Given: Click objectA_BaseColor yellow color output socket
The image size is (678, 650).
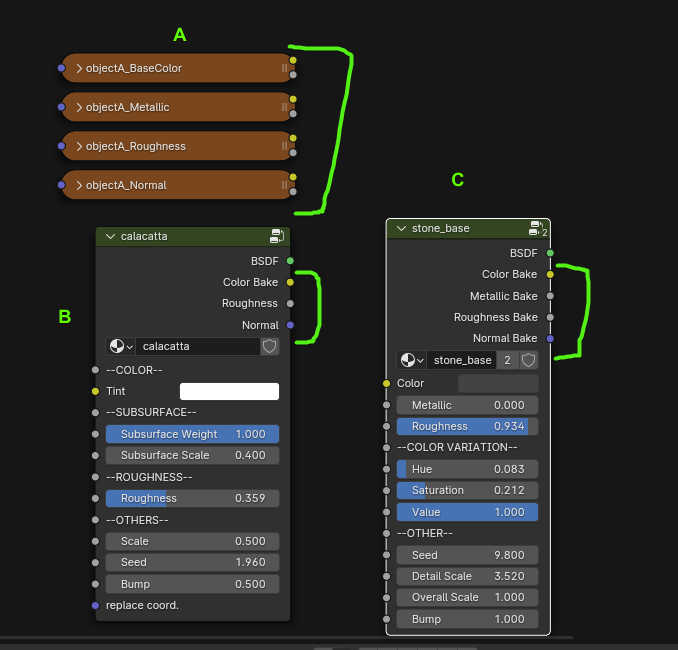Looking at the screenshot, I should [293, 60].
